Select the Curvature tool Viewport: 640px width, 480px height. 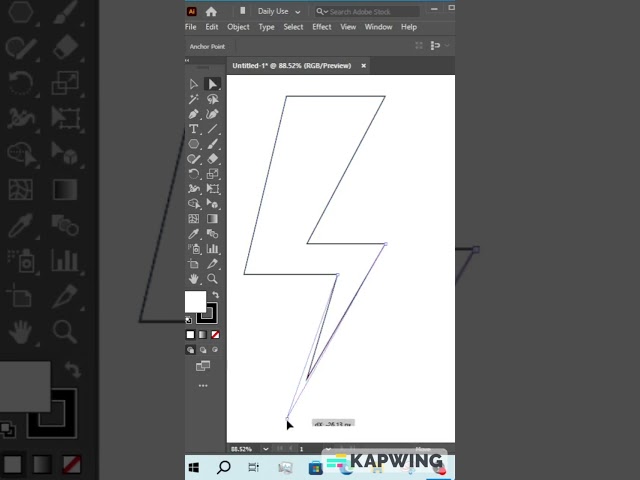pos(212,114)
